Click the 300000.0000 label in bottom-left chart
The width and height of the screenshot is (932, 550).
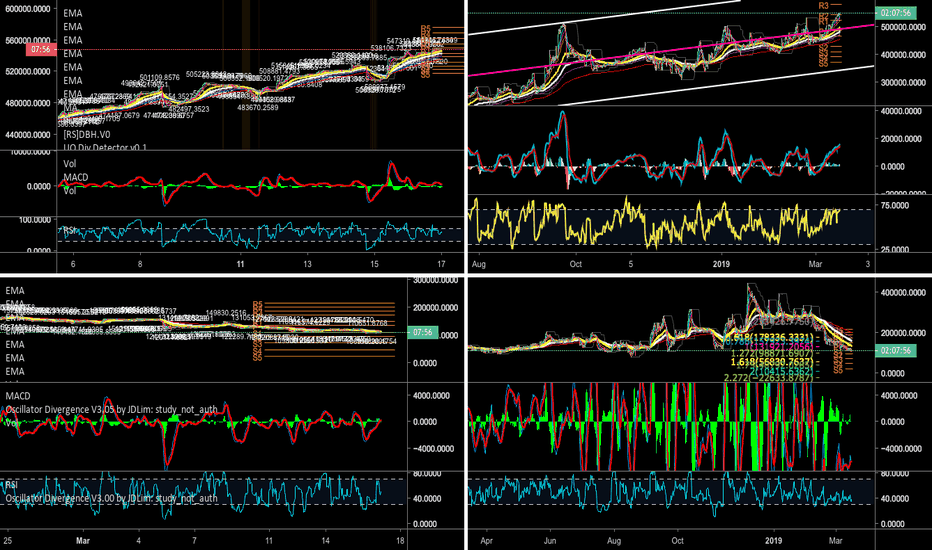pyautogui.click(x=436, y=280)
